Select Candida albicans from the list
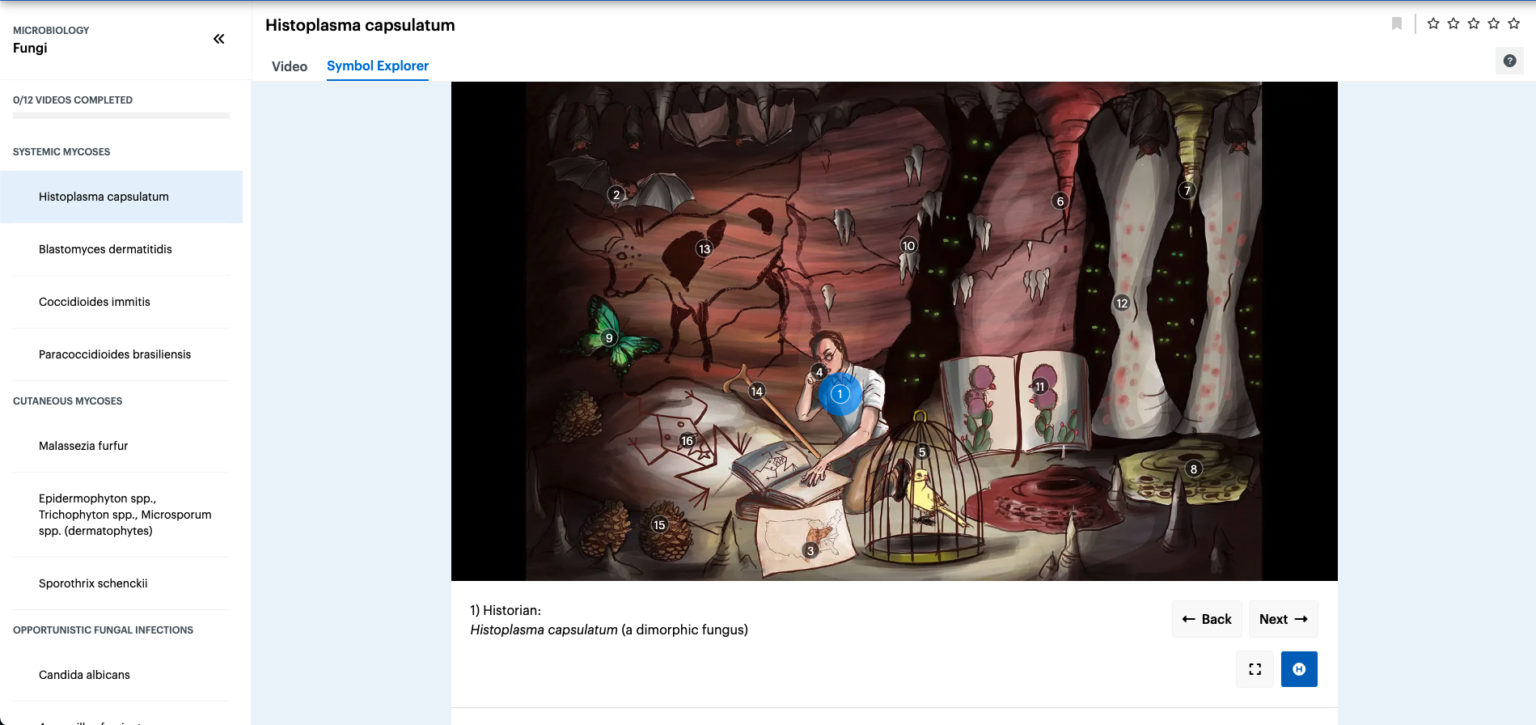Viewport: 1536px width, 725px height. tap(84, 675)
